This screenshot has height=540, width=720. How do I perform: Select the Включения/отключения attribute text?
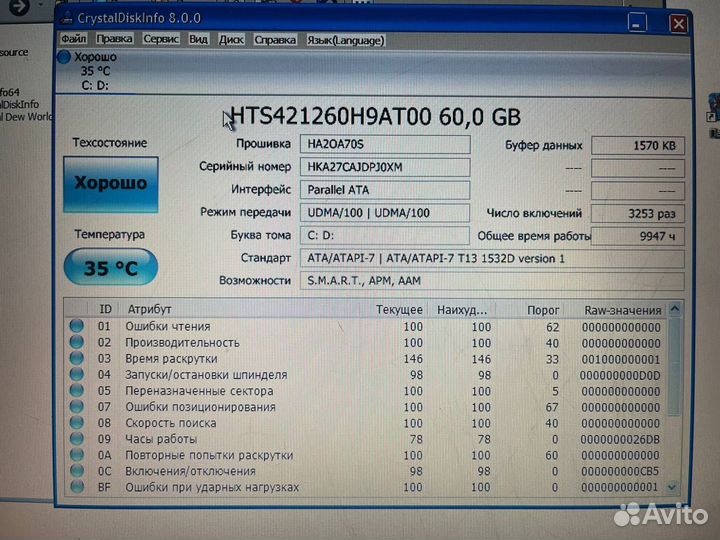click(190, 471)
